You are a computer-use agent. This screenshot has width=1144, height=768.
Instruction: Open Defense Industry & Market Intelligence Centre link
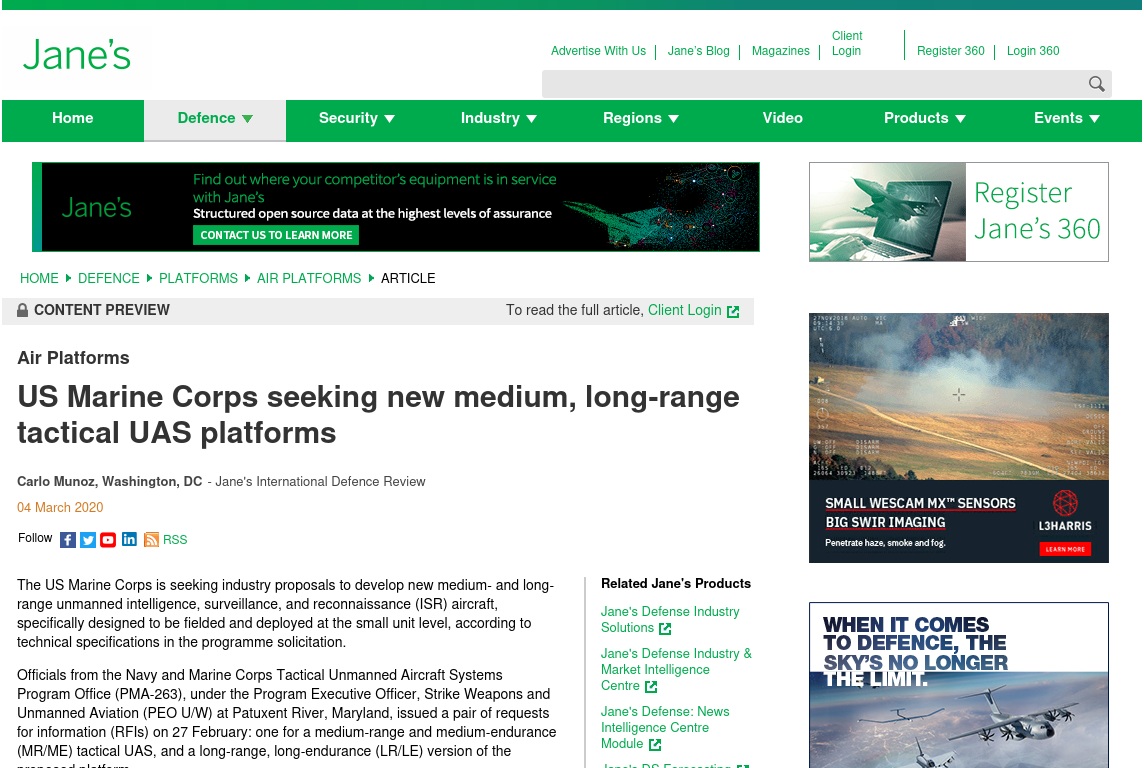676,670
